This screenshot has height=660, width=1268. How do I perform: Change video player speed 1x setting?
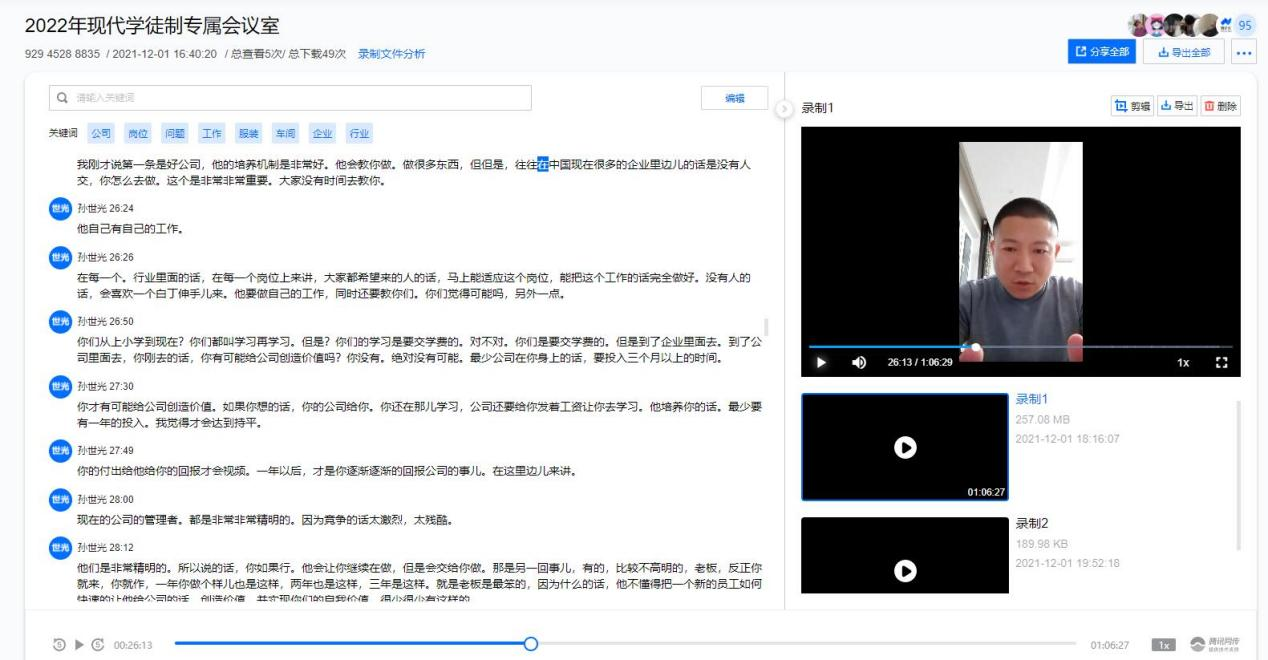[x=1183, y=362]
